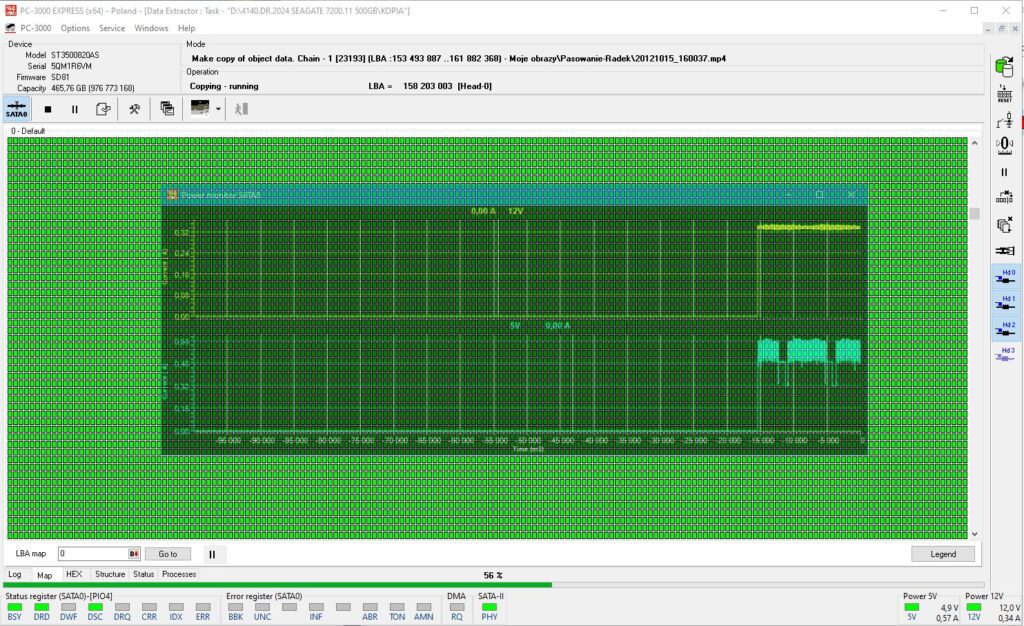Toggle head Hd 0 selection
1024x626 pixels.
[x=1005, y=276]
